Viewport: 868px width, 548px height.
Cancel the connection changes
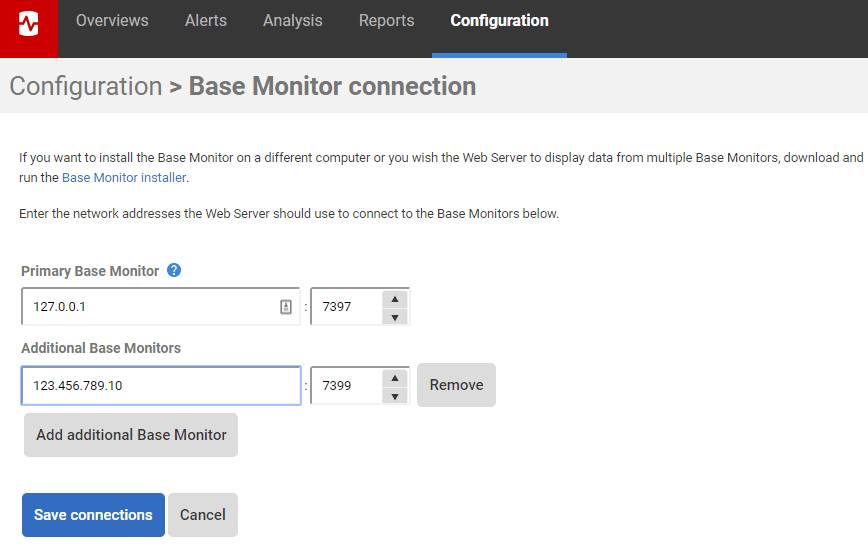203,515
